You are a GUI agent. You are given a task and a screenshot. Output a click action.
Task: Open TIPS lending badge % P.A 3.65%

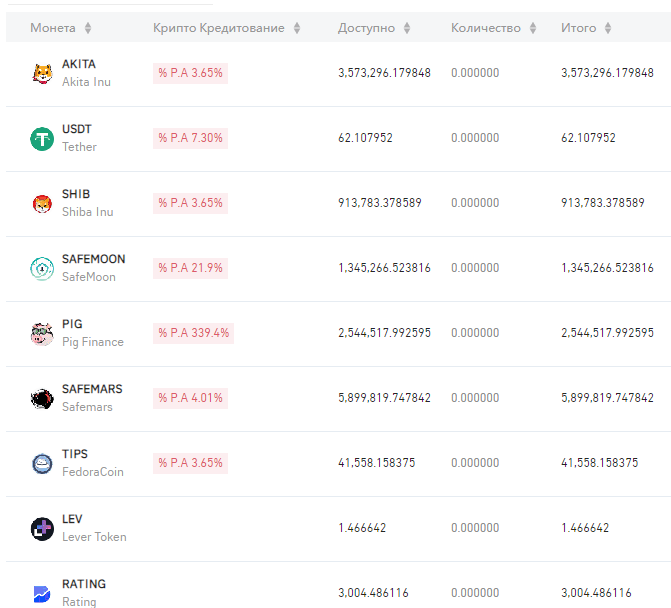190,463
